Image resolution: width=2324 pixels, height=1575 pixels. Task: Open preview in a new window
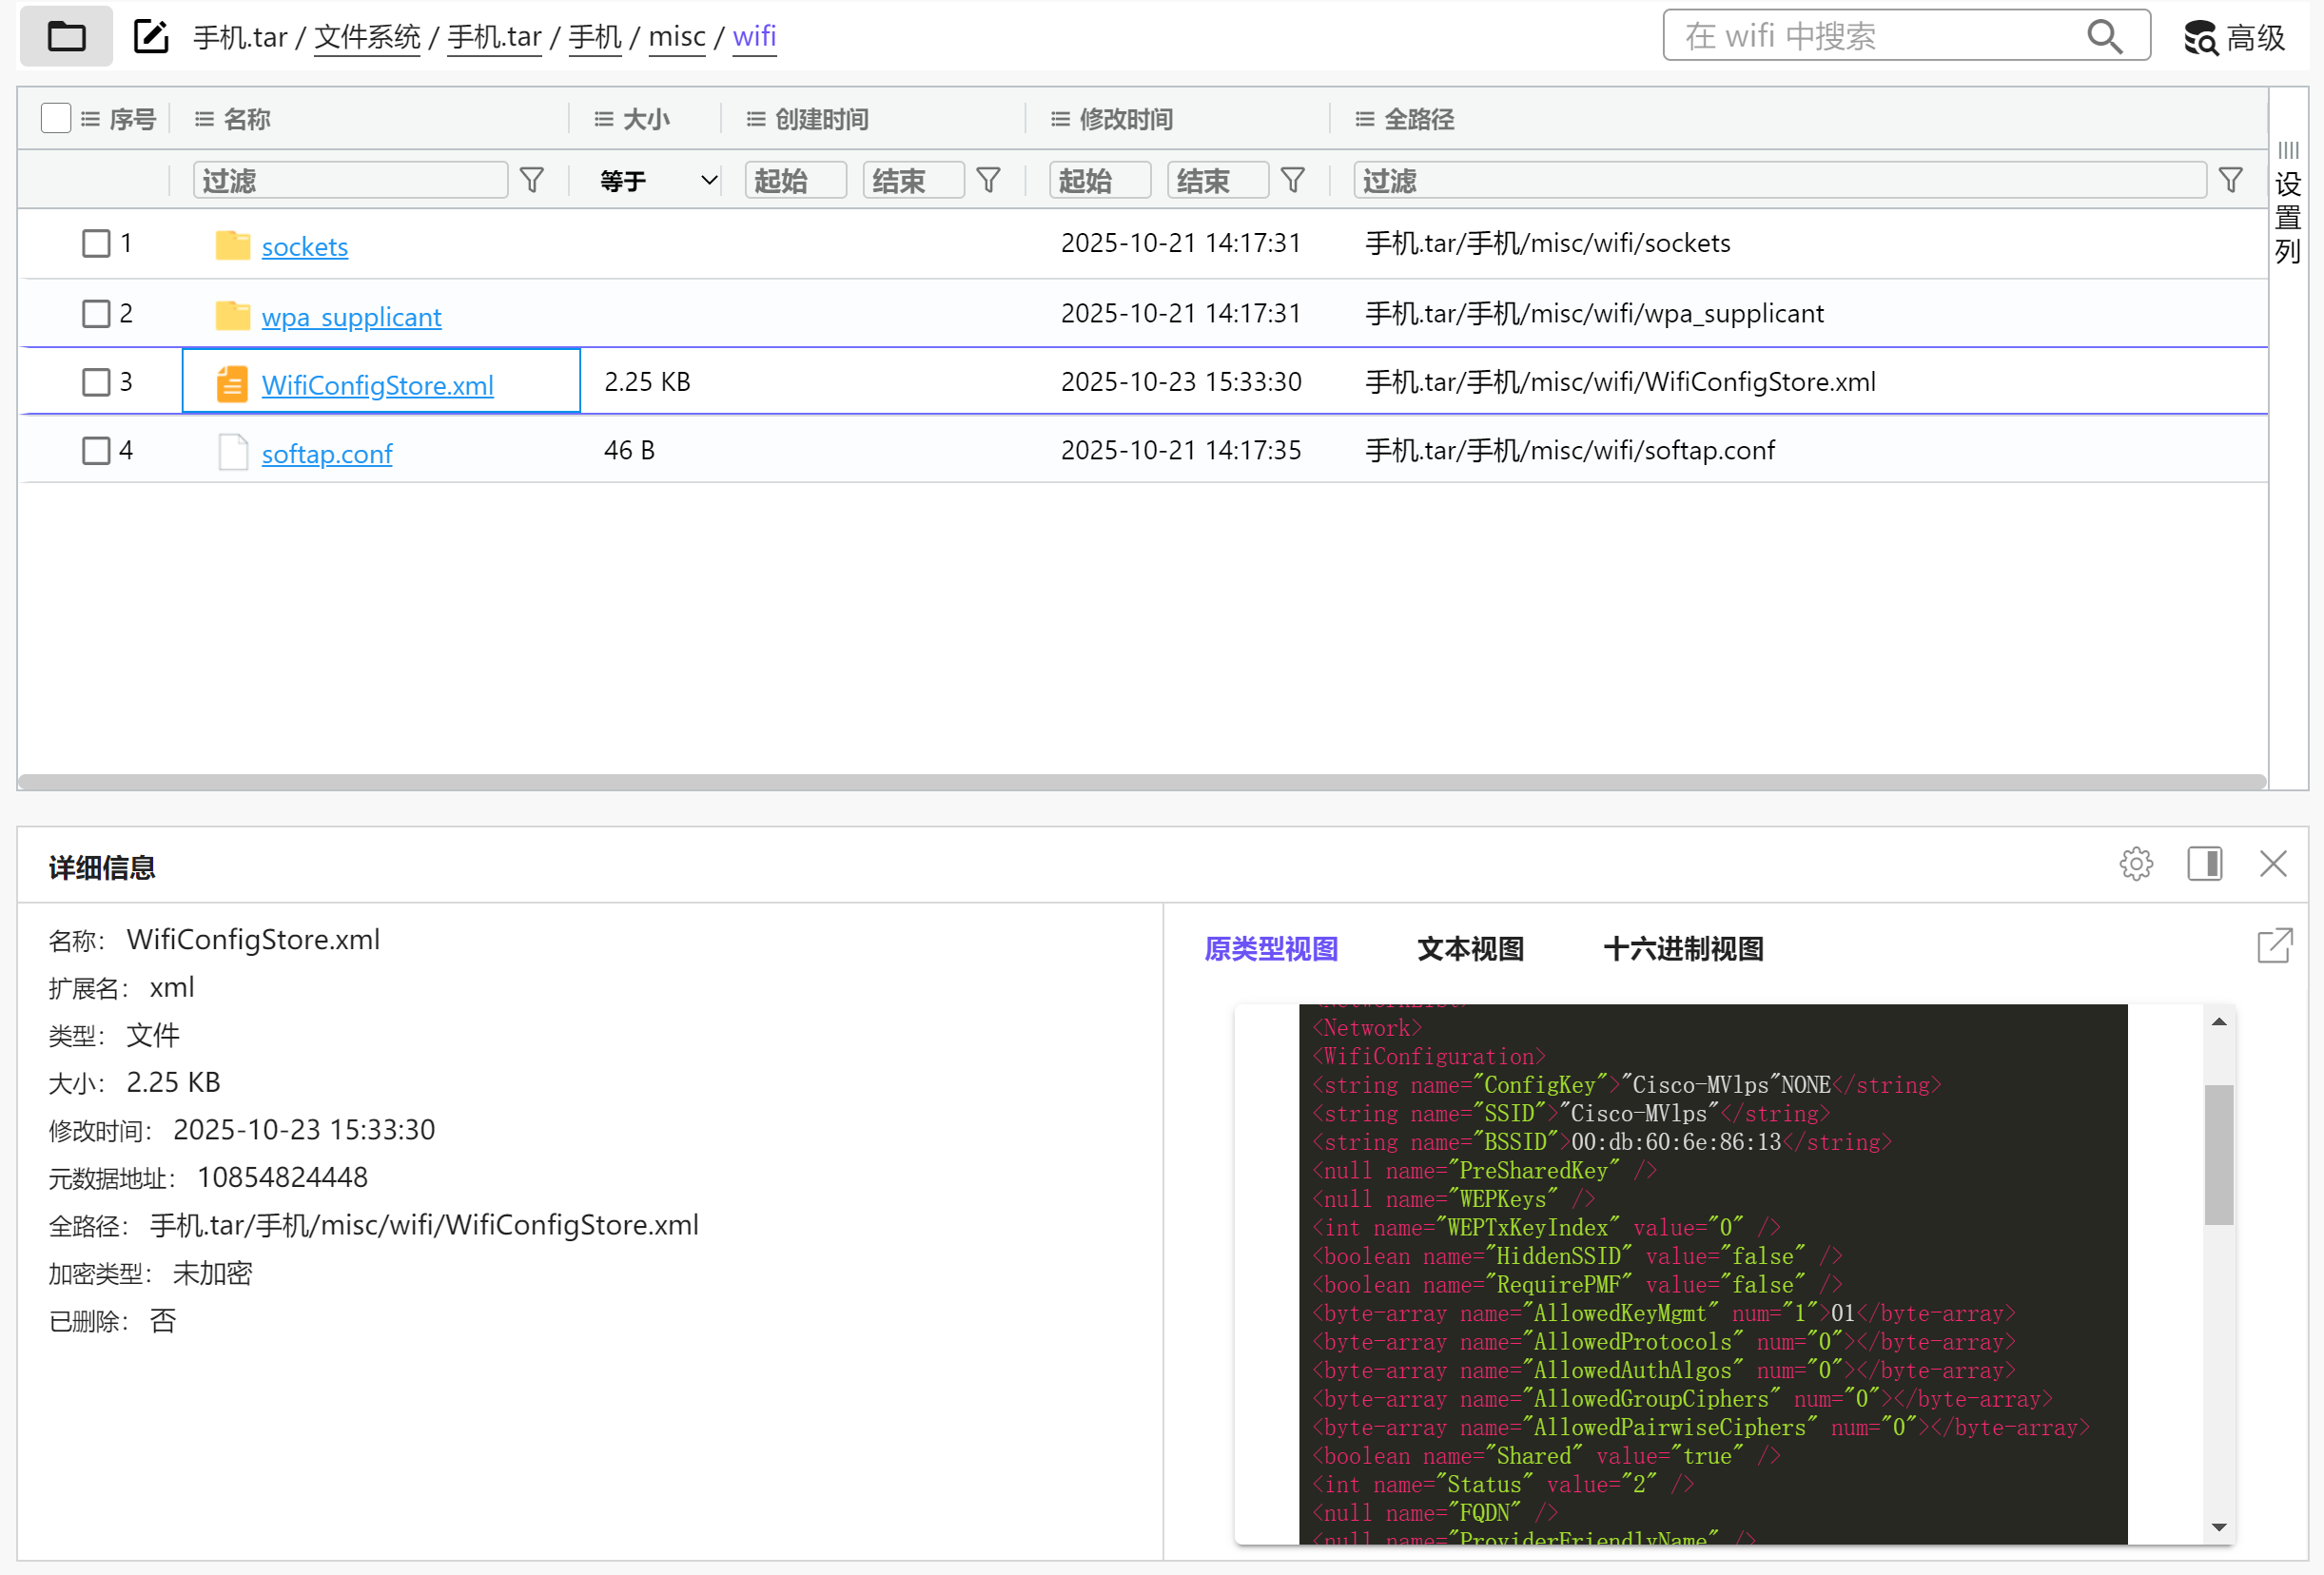tap(2274, 946)
